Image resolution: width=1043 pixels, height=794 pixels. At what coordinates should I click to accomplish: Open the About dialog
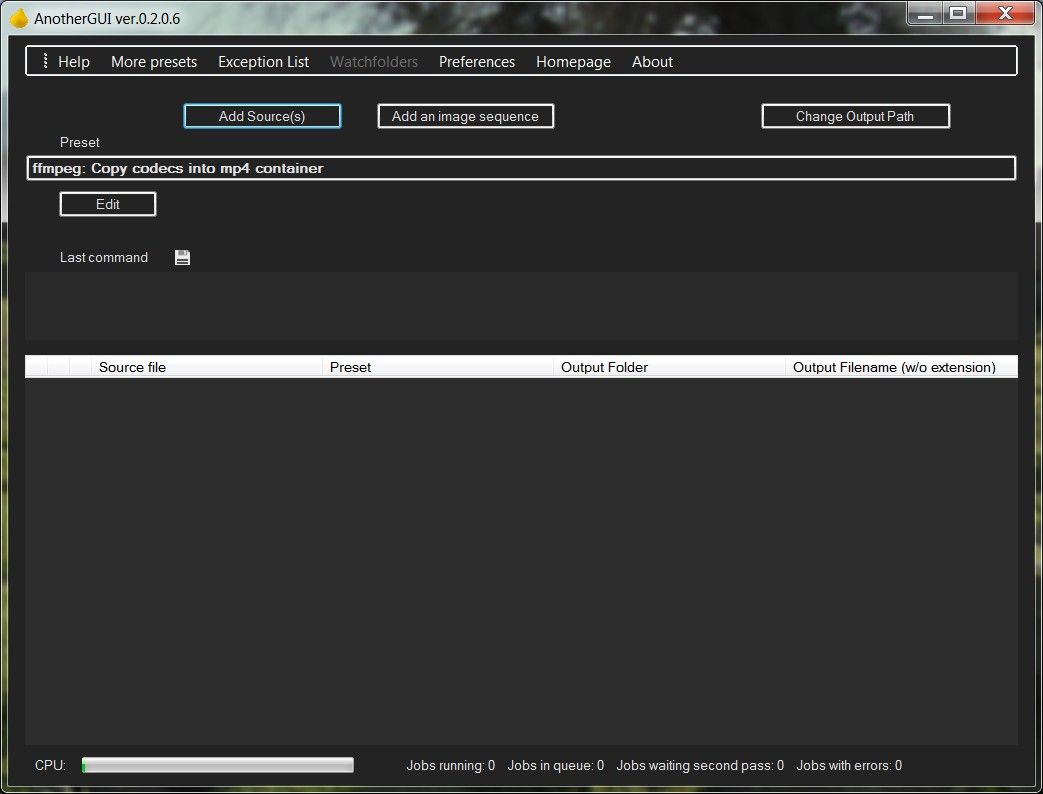[652, 61]
